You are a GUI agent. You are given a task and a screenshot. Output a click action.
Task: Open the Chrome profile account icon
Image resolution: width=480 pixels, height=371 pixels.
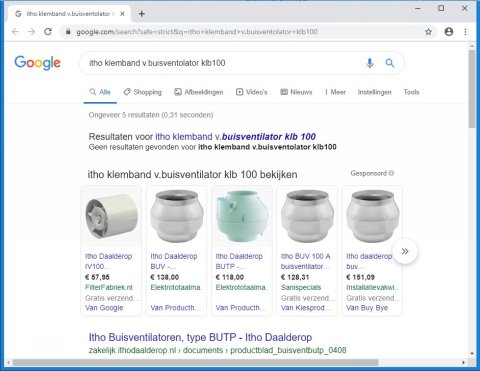tap(449, 32)
